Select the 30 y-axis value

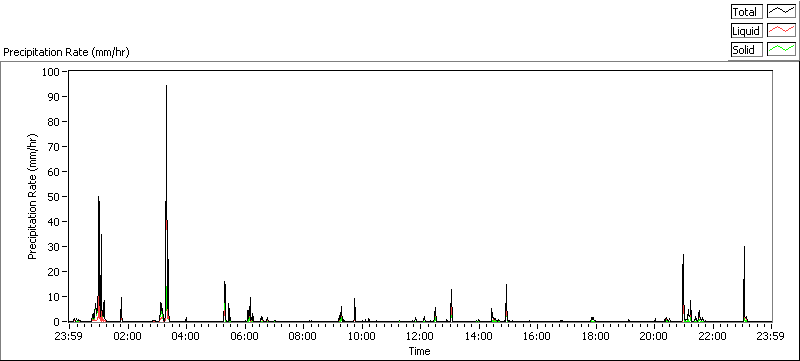coord(55,246)
